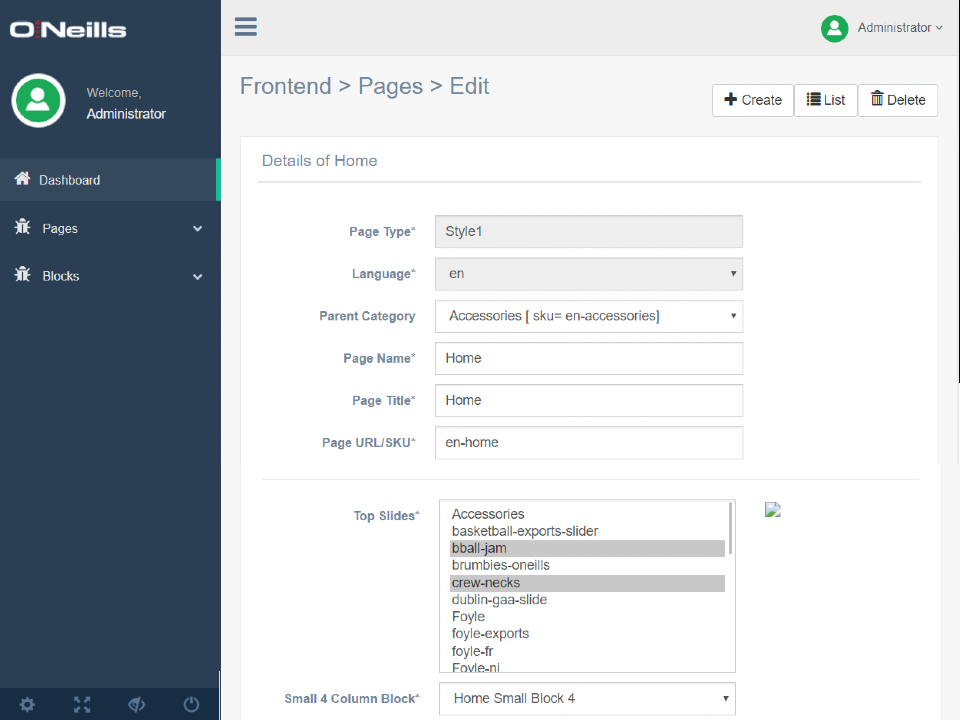Image resolution: width=960 pixels, height=720 pixels.
Task: Click the fullscreen expand icon
Action: 82,705
